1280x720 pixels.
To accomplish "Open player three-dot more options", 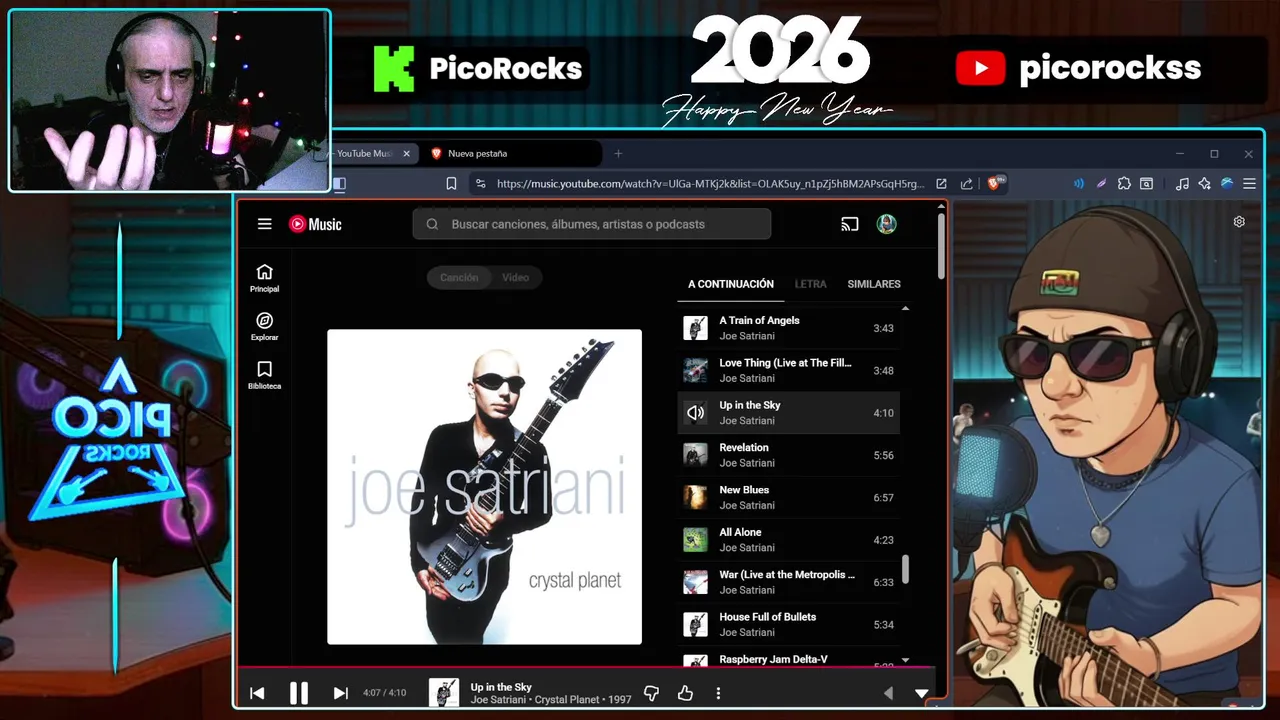I will point(718,693).
